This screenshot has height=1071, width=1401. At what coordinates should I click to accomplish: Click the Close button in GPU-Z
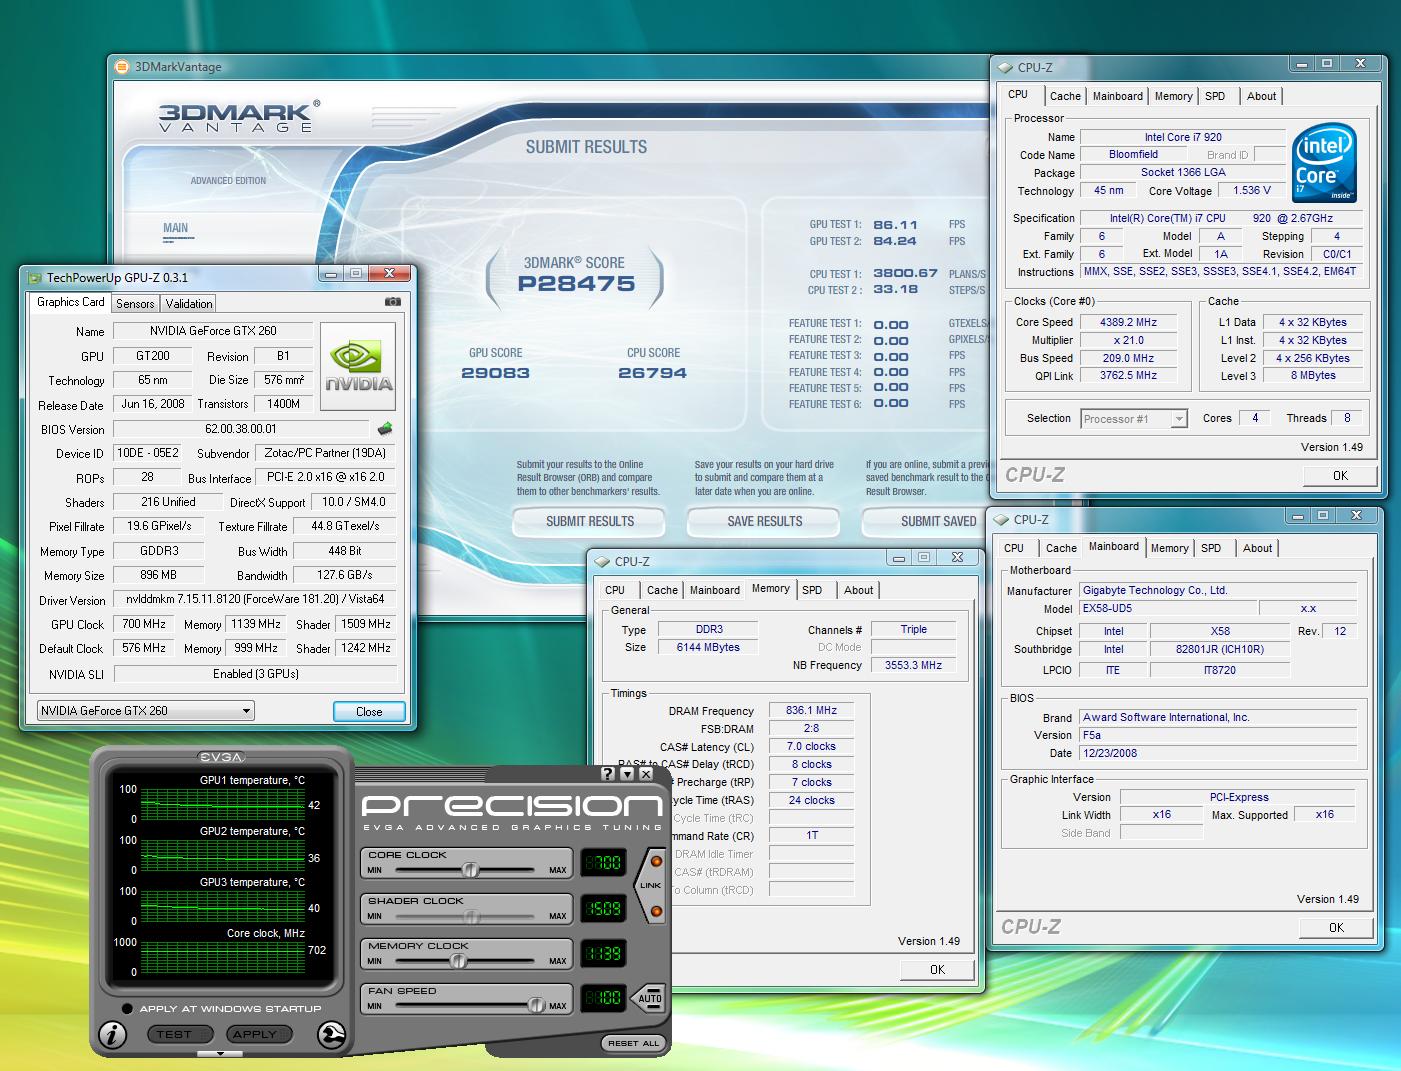tap(369, 712)
